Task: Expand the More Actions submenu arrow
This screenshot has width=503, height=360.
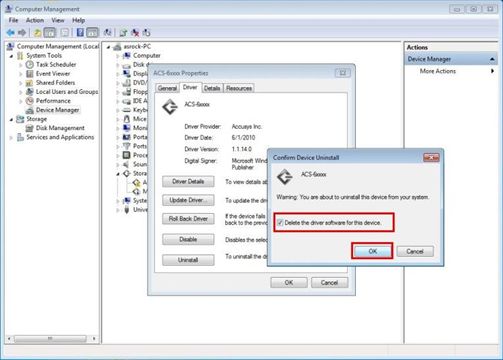Action: tap(492, 71)
